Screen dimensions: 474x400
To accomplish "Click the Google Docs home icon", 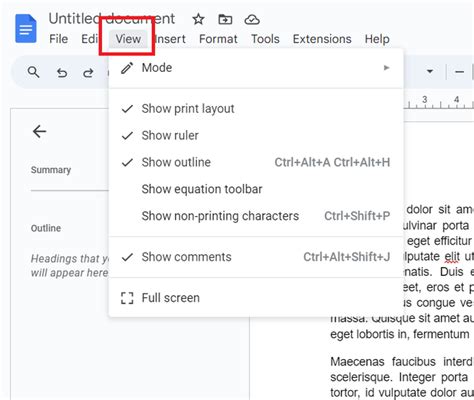I will coord(26,29).
